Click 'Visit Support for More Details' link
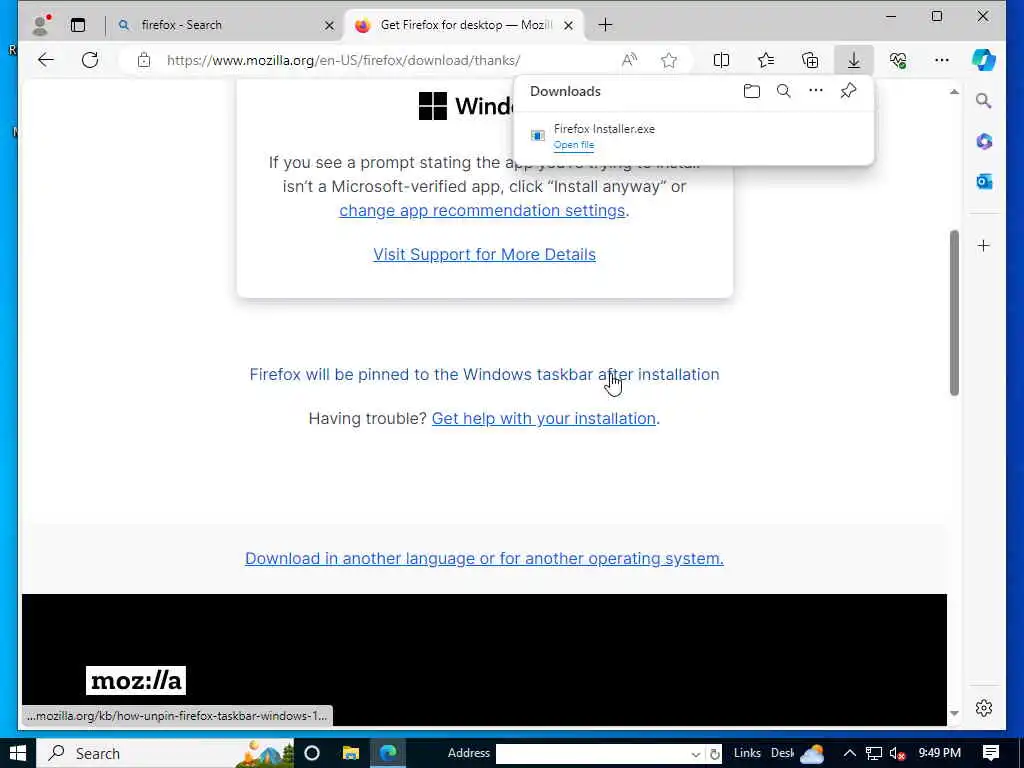Image resolution: width=1024 pixels, height=768 pixels. [484, 254]
